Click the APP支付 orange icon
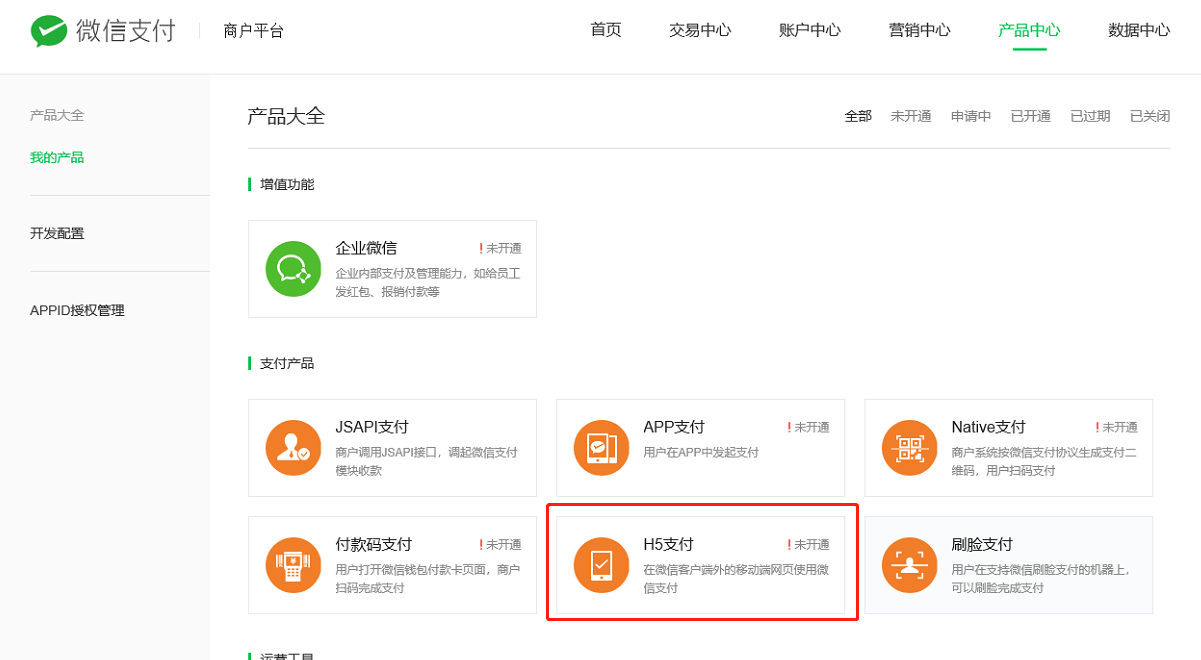Viewport: 1201px width, 660px height. pos(601,448)
